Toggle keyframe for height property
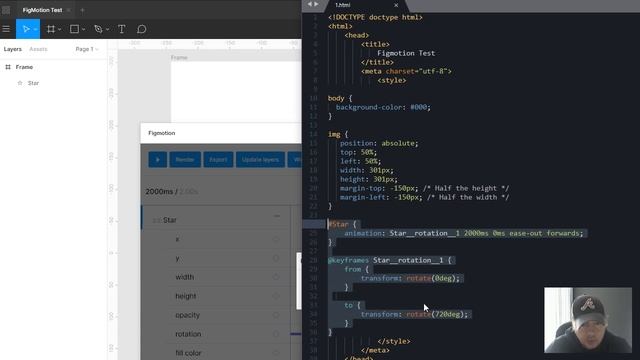The image size is (640, 360). coord(276,296)
